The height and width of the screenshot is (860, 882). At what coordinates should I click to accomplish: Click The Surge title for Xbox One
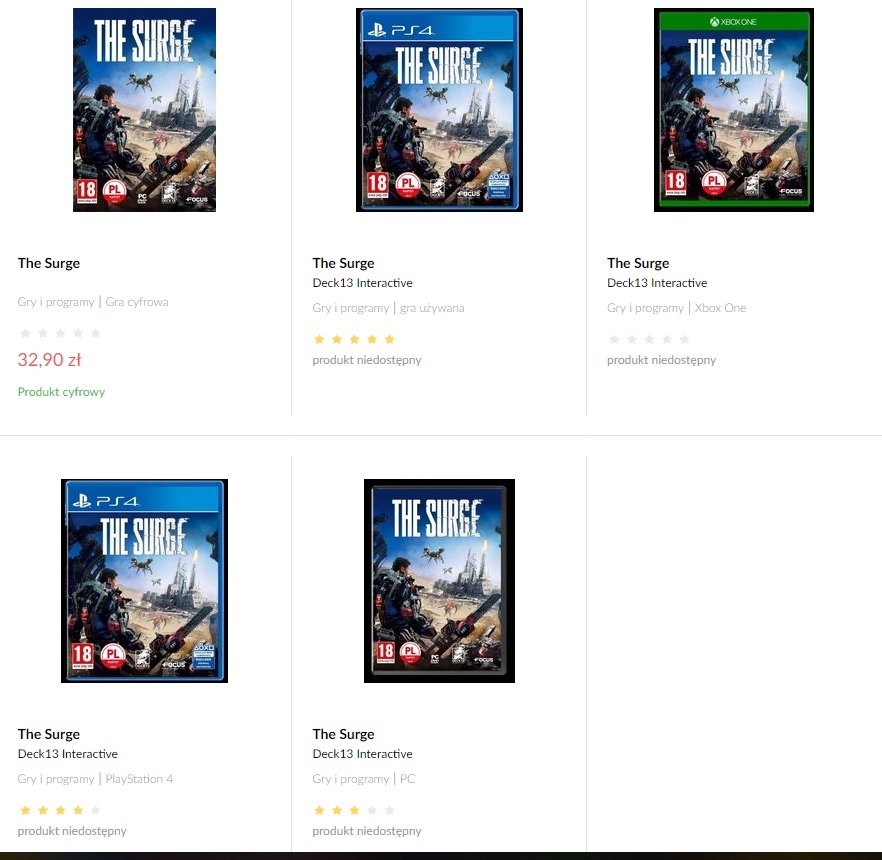pyautogui.click(x=638, y=263)
